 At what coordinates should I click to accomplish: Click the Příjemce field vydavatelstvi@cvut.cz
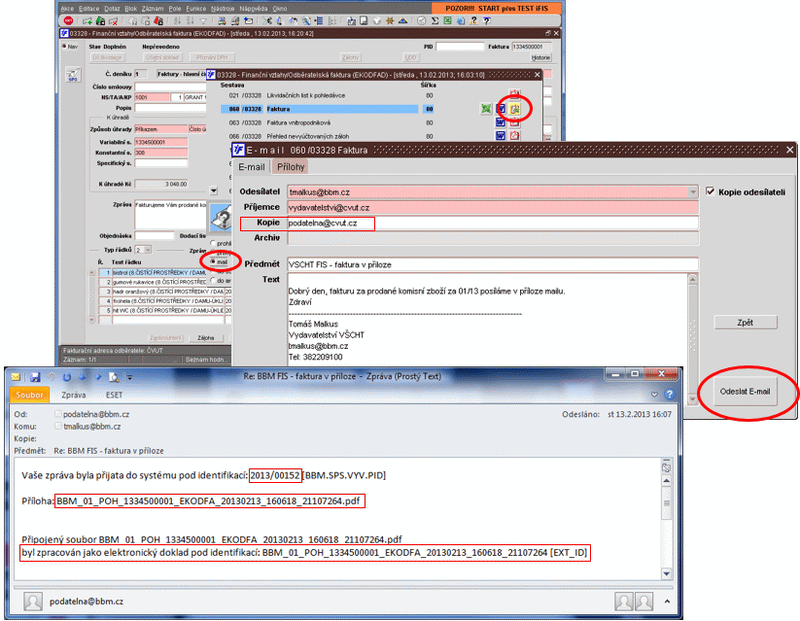click(492, 207)
